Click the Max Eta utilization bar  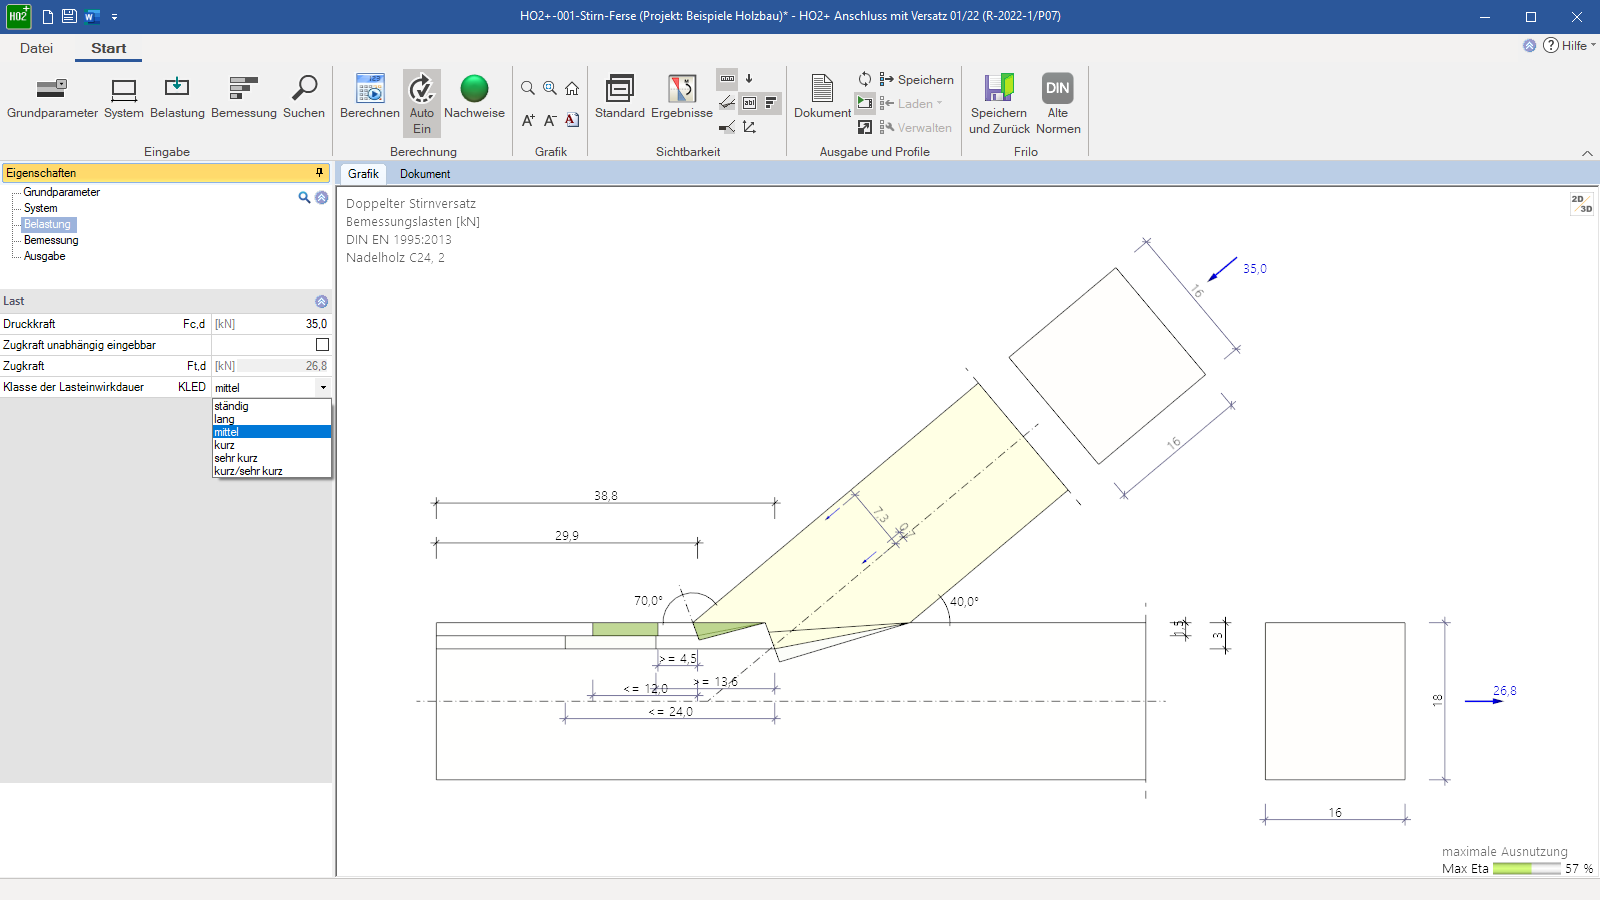pyautogui.click(x=1526, y=869)
